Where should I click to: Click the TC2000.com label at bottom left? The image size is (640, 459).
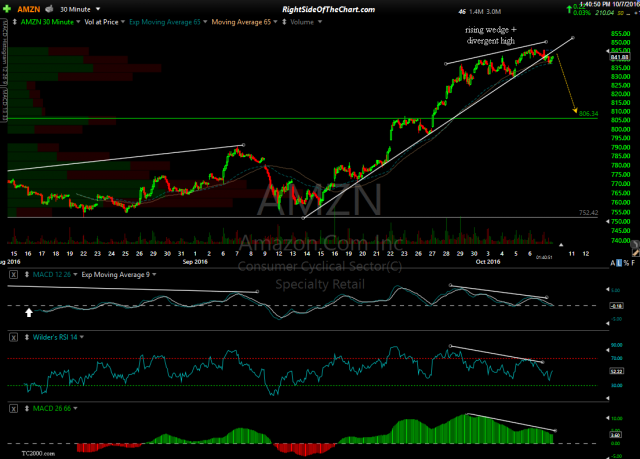[38, 453]
